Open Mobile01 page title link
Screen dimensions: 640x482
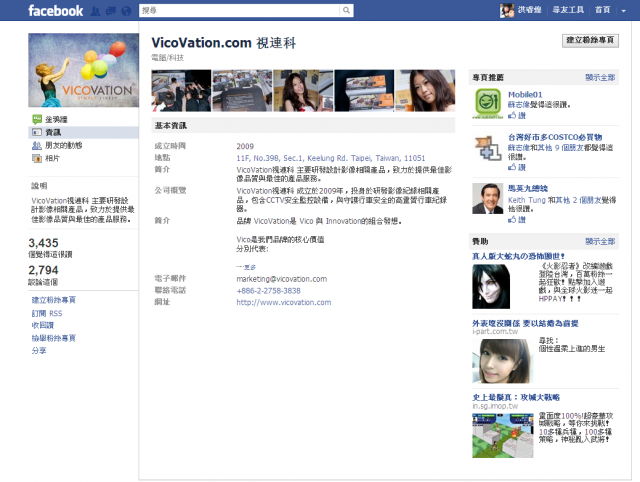525,94
